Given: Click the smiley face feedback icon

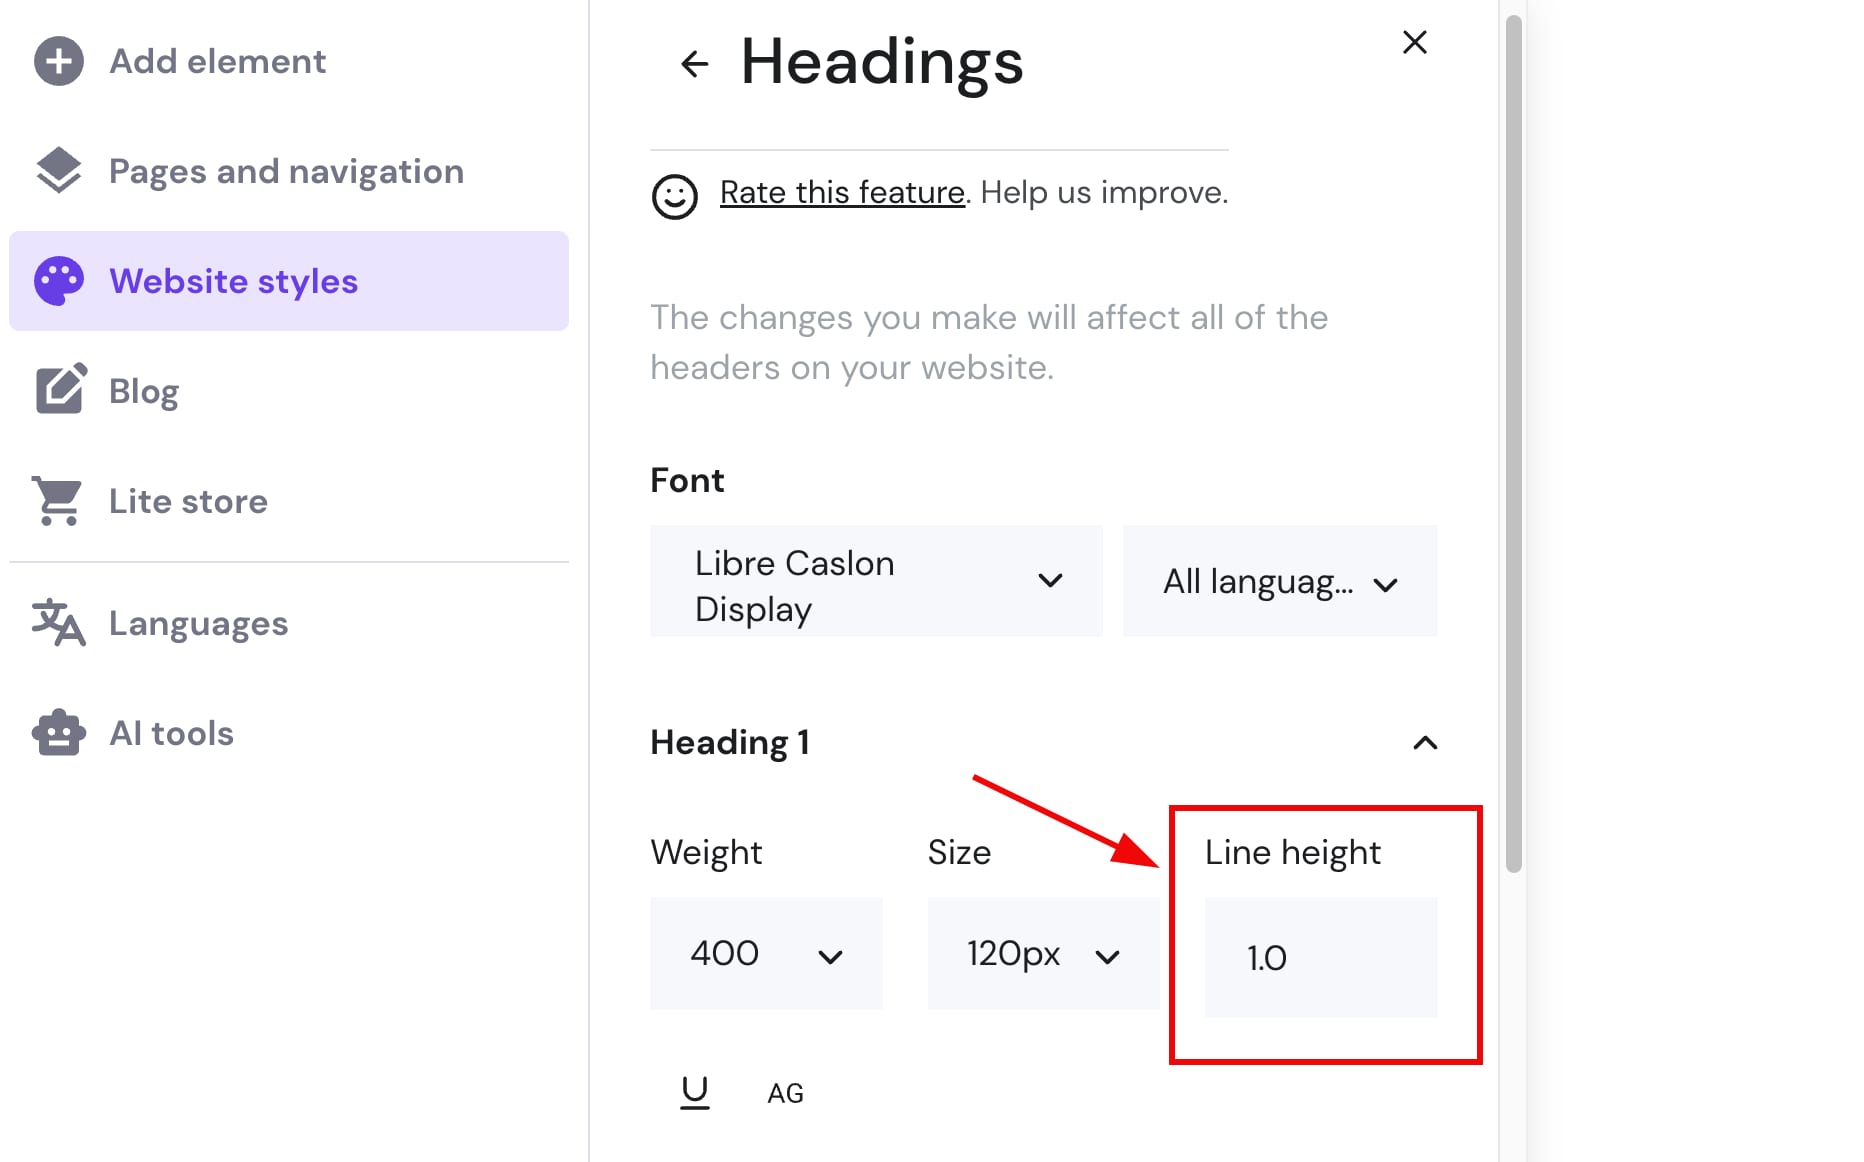Looking at the screenshot, I should click(x=675, y=196).
